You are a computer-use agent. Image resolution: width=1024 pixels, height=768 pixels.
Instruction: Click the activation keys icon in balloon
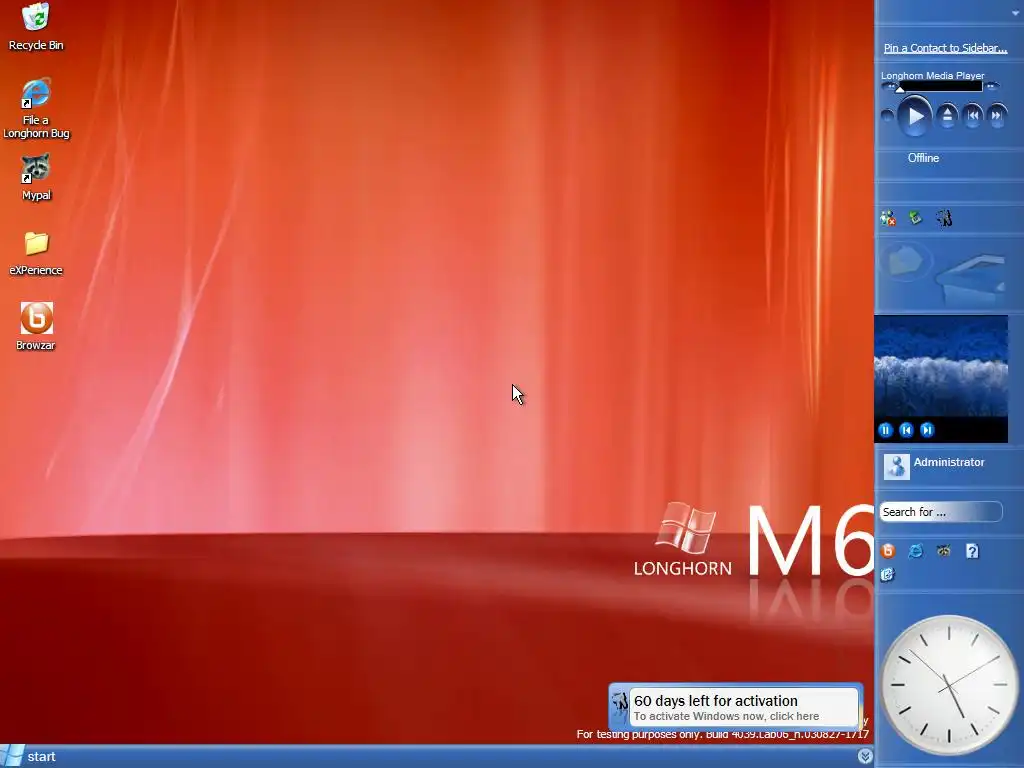[x=619, y=705]
